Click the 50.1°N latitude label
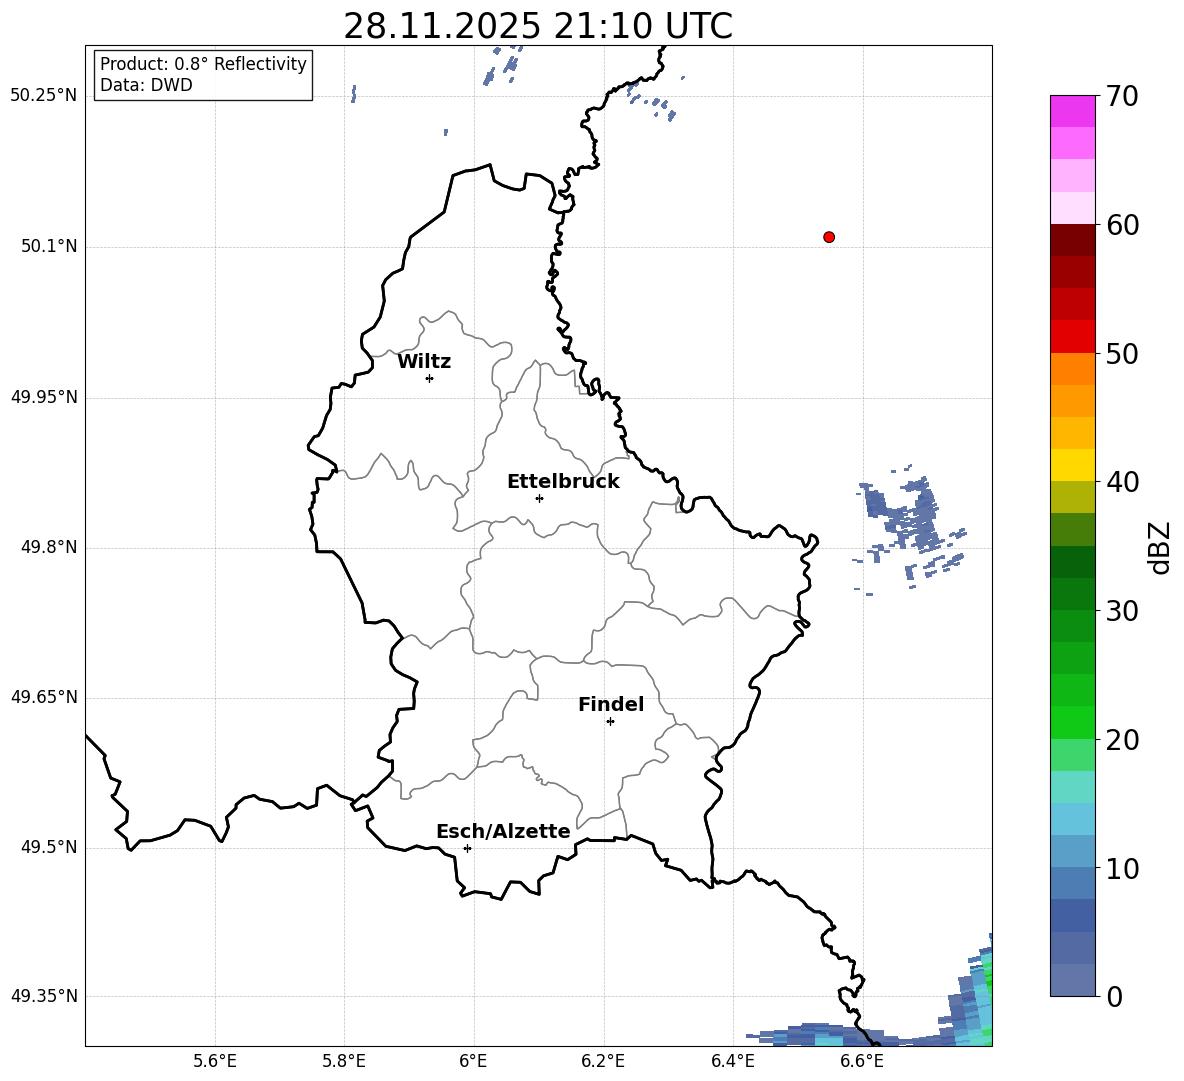The image size is (1184, 1081). coord(49,246)
